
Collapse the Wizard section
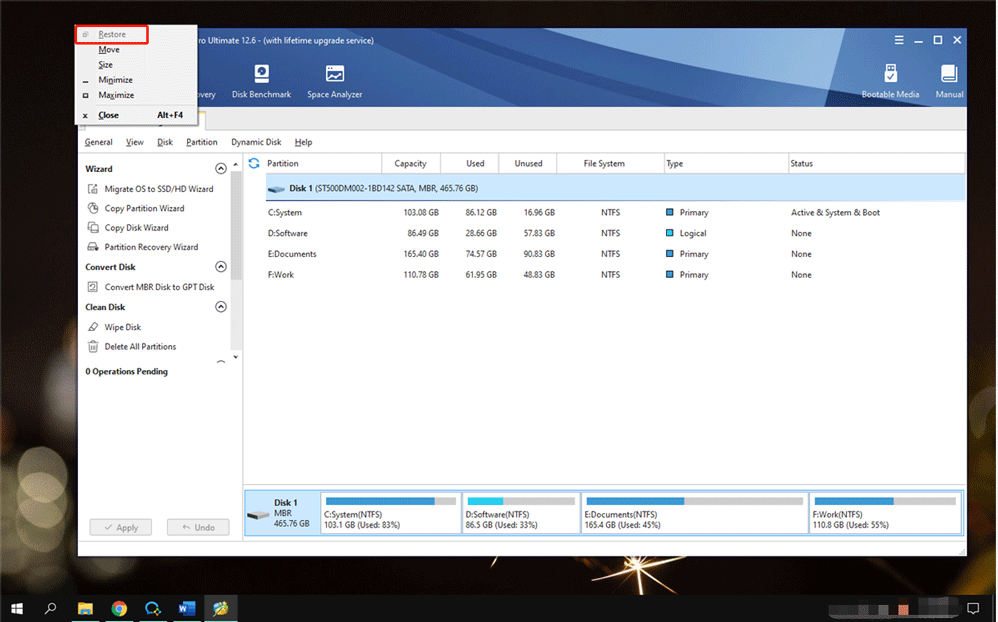pyautogui.click(x=221, y=169)
